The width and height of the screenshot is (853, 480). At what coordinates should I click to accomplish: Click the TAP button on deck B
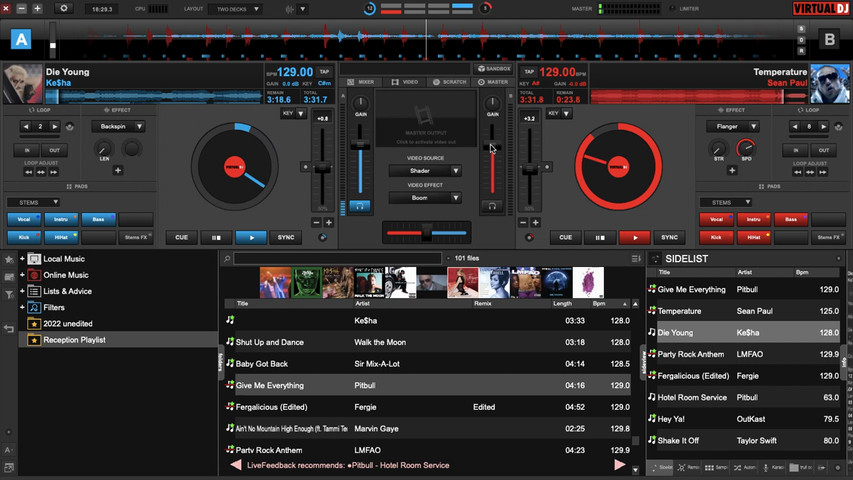tap(529, 71)
